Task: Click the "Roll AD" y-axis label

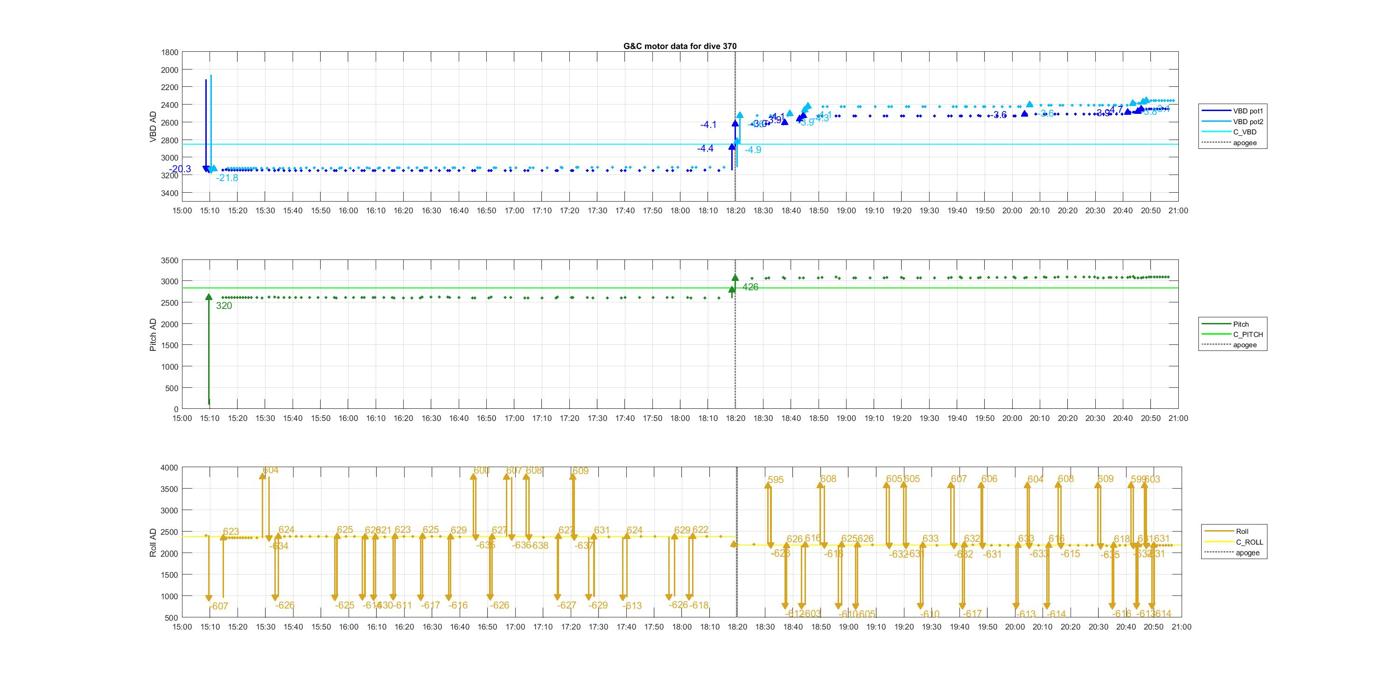Action: (x=154, y=542)
